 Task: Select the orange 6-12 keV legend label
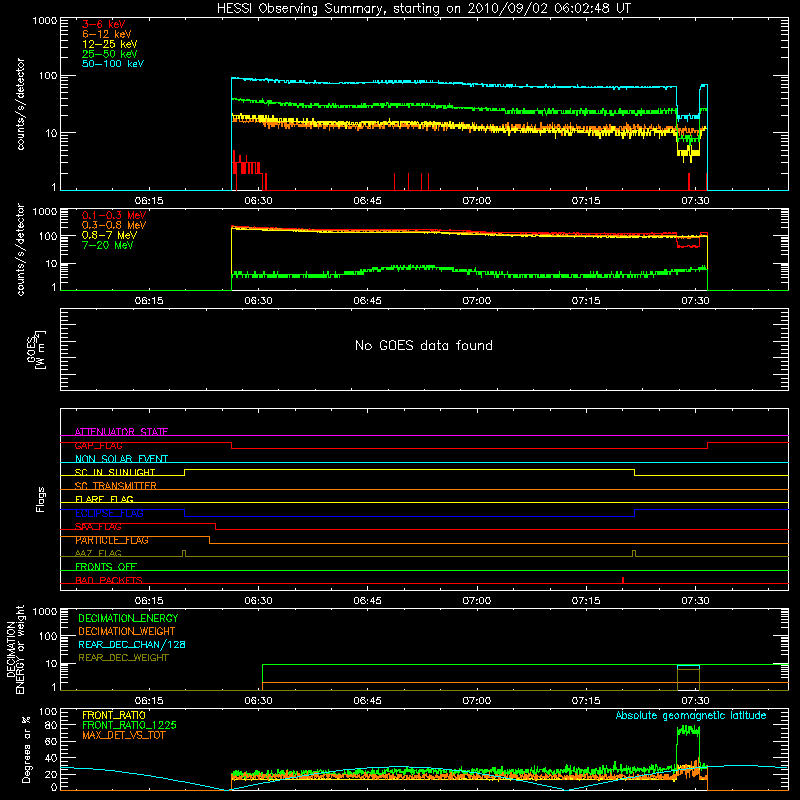pyautogui.click(x=107, y=34)
